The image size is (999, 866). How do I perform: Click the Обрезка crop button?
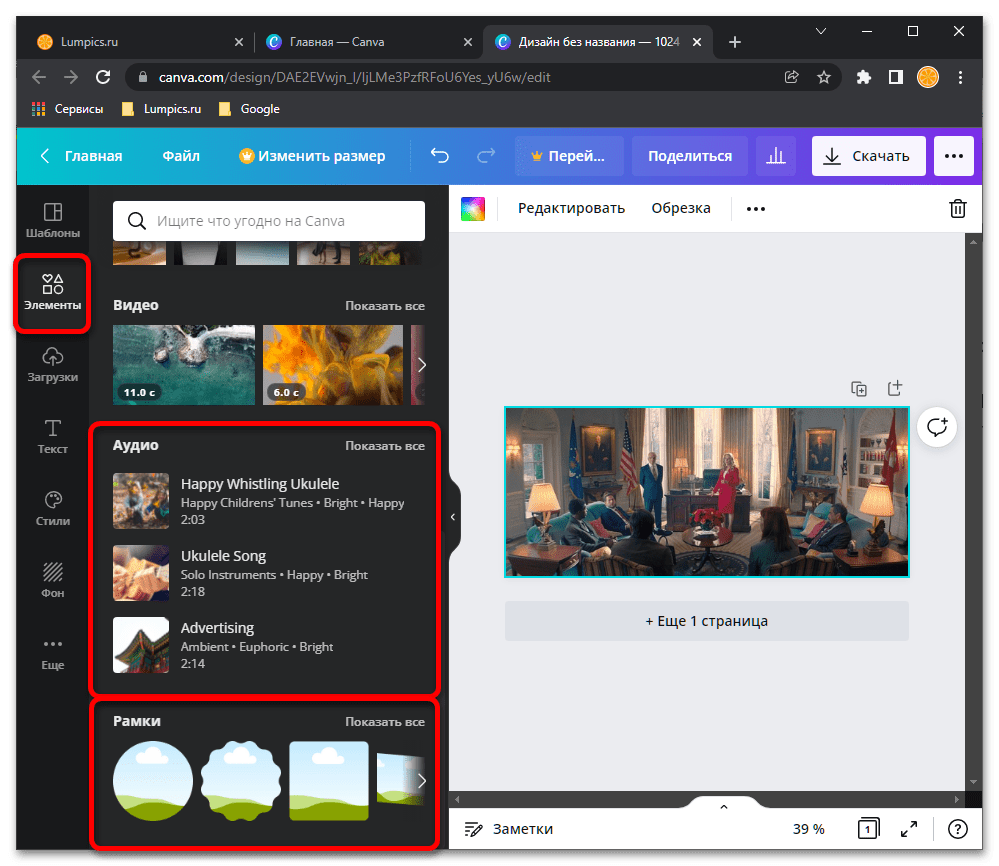point(680,208)
